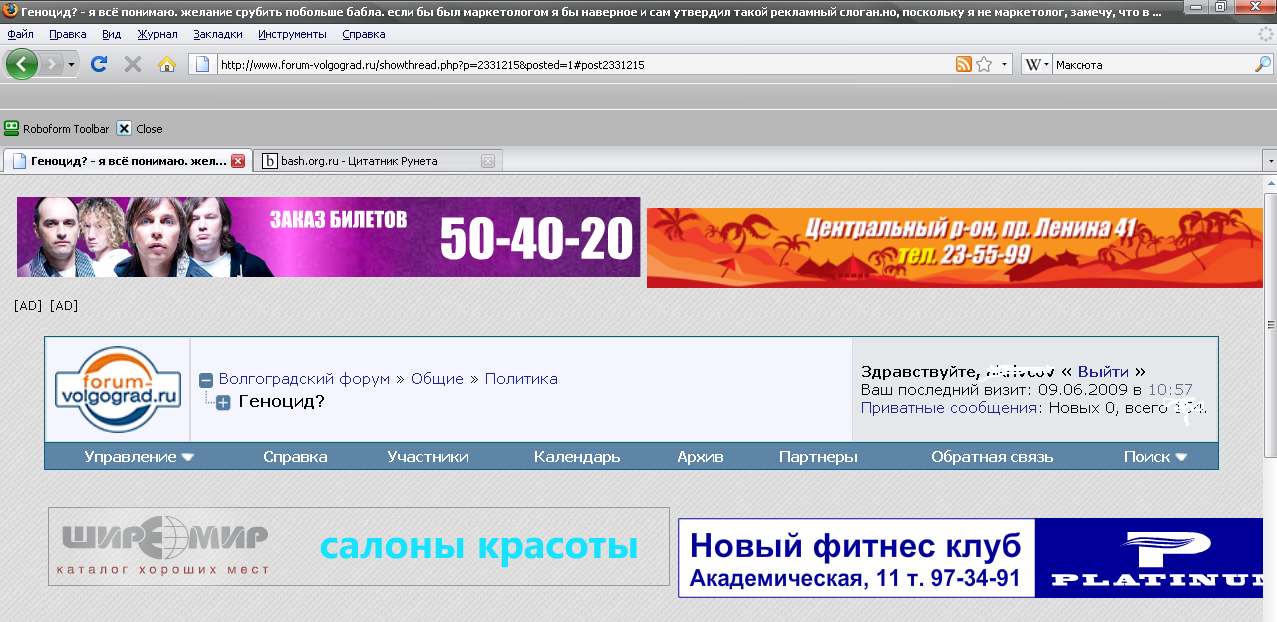Reload the page with the refresh icon
This screenshot has height=622, width=1277.
(99, 64)
